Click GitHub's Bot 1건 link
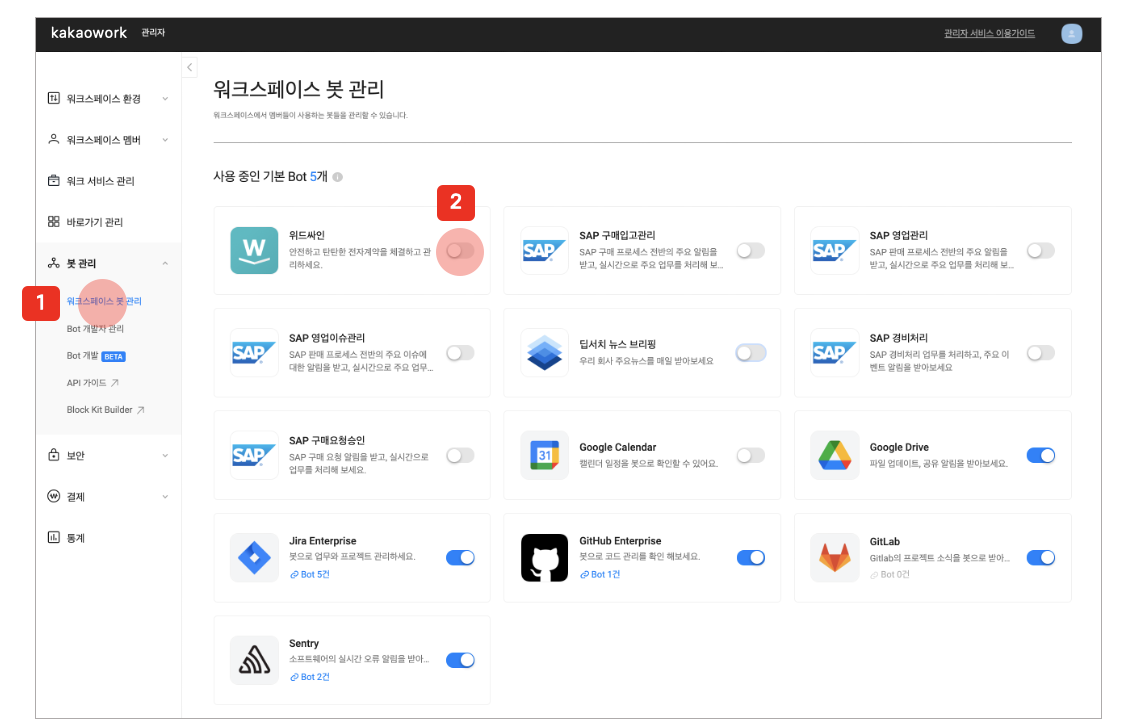The height and width of the screenshot is (728, 1128). tap(600, 574)
